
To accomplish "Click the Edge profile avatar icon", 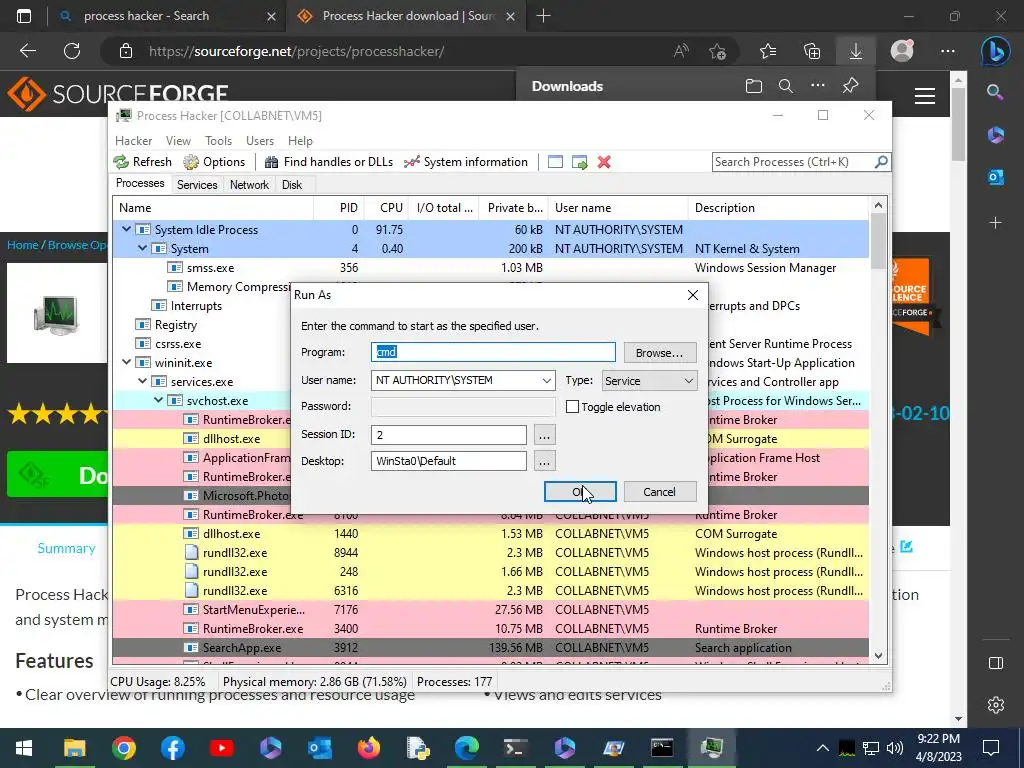I will (x=902, y=51).
